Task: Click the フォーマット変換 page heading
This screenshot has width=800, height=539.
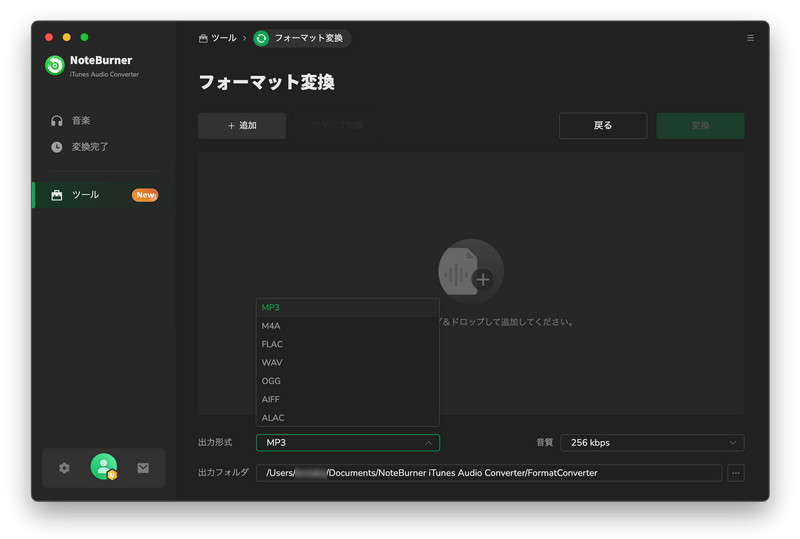Action: click(266, 82)
